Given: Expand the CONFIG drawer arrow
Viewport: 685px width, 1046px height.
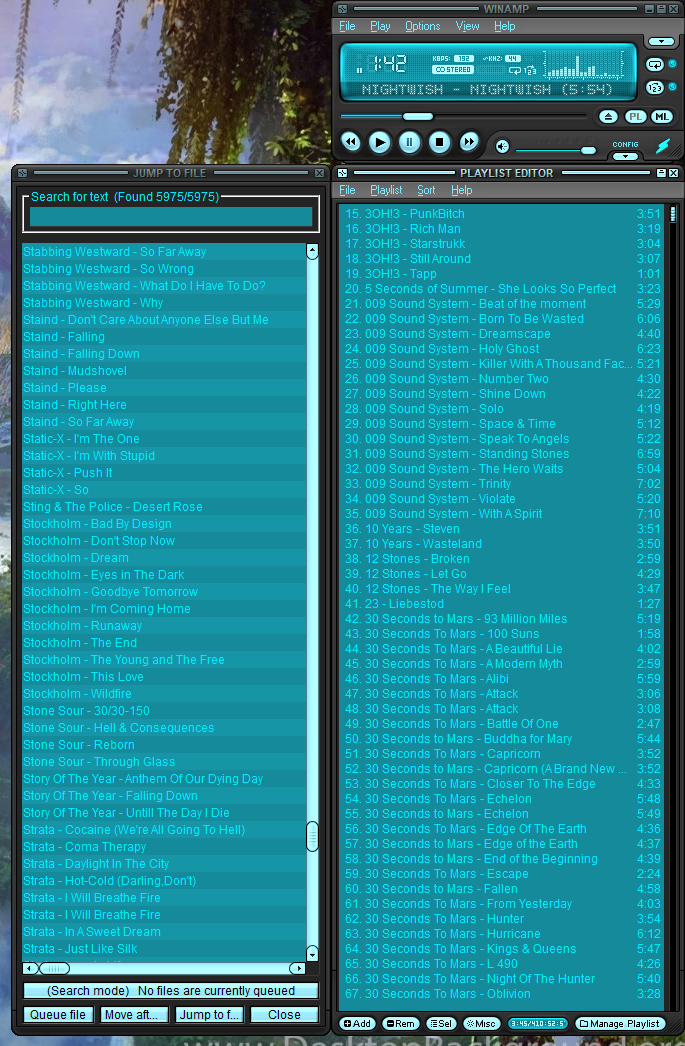Looking at the screenshot, I should pyautogui.click(x=626, y=157).
